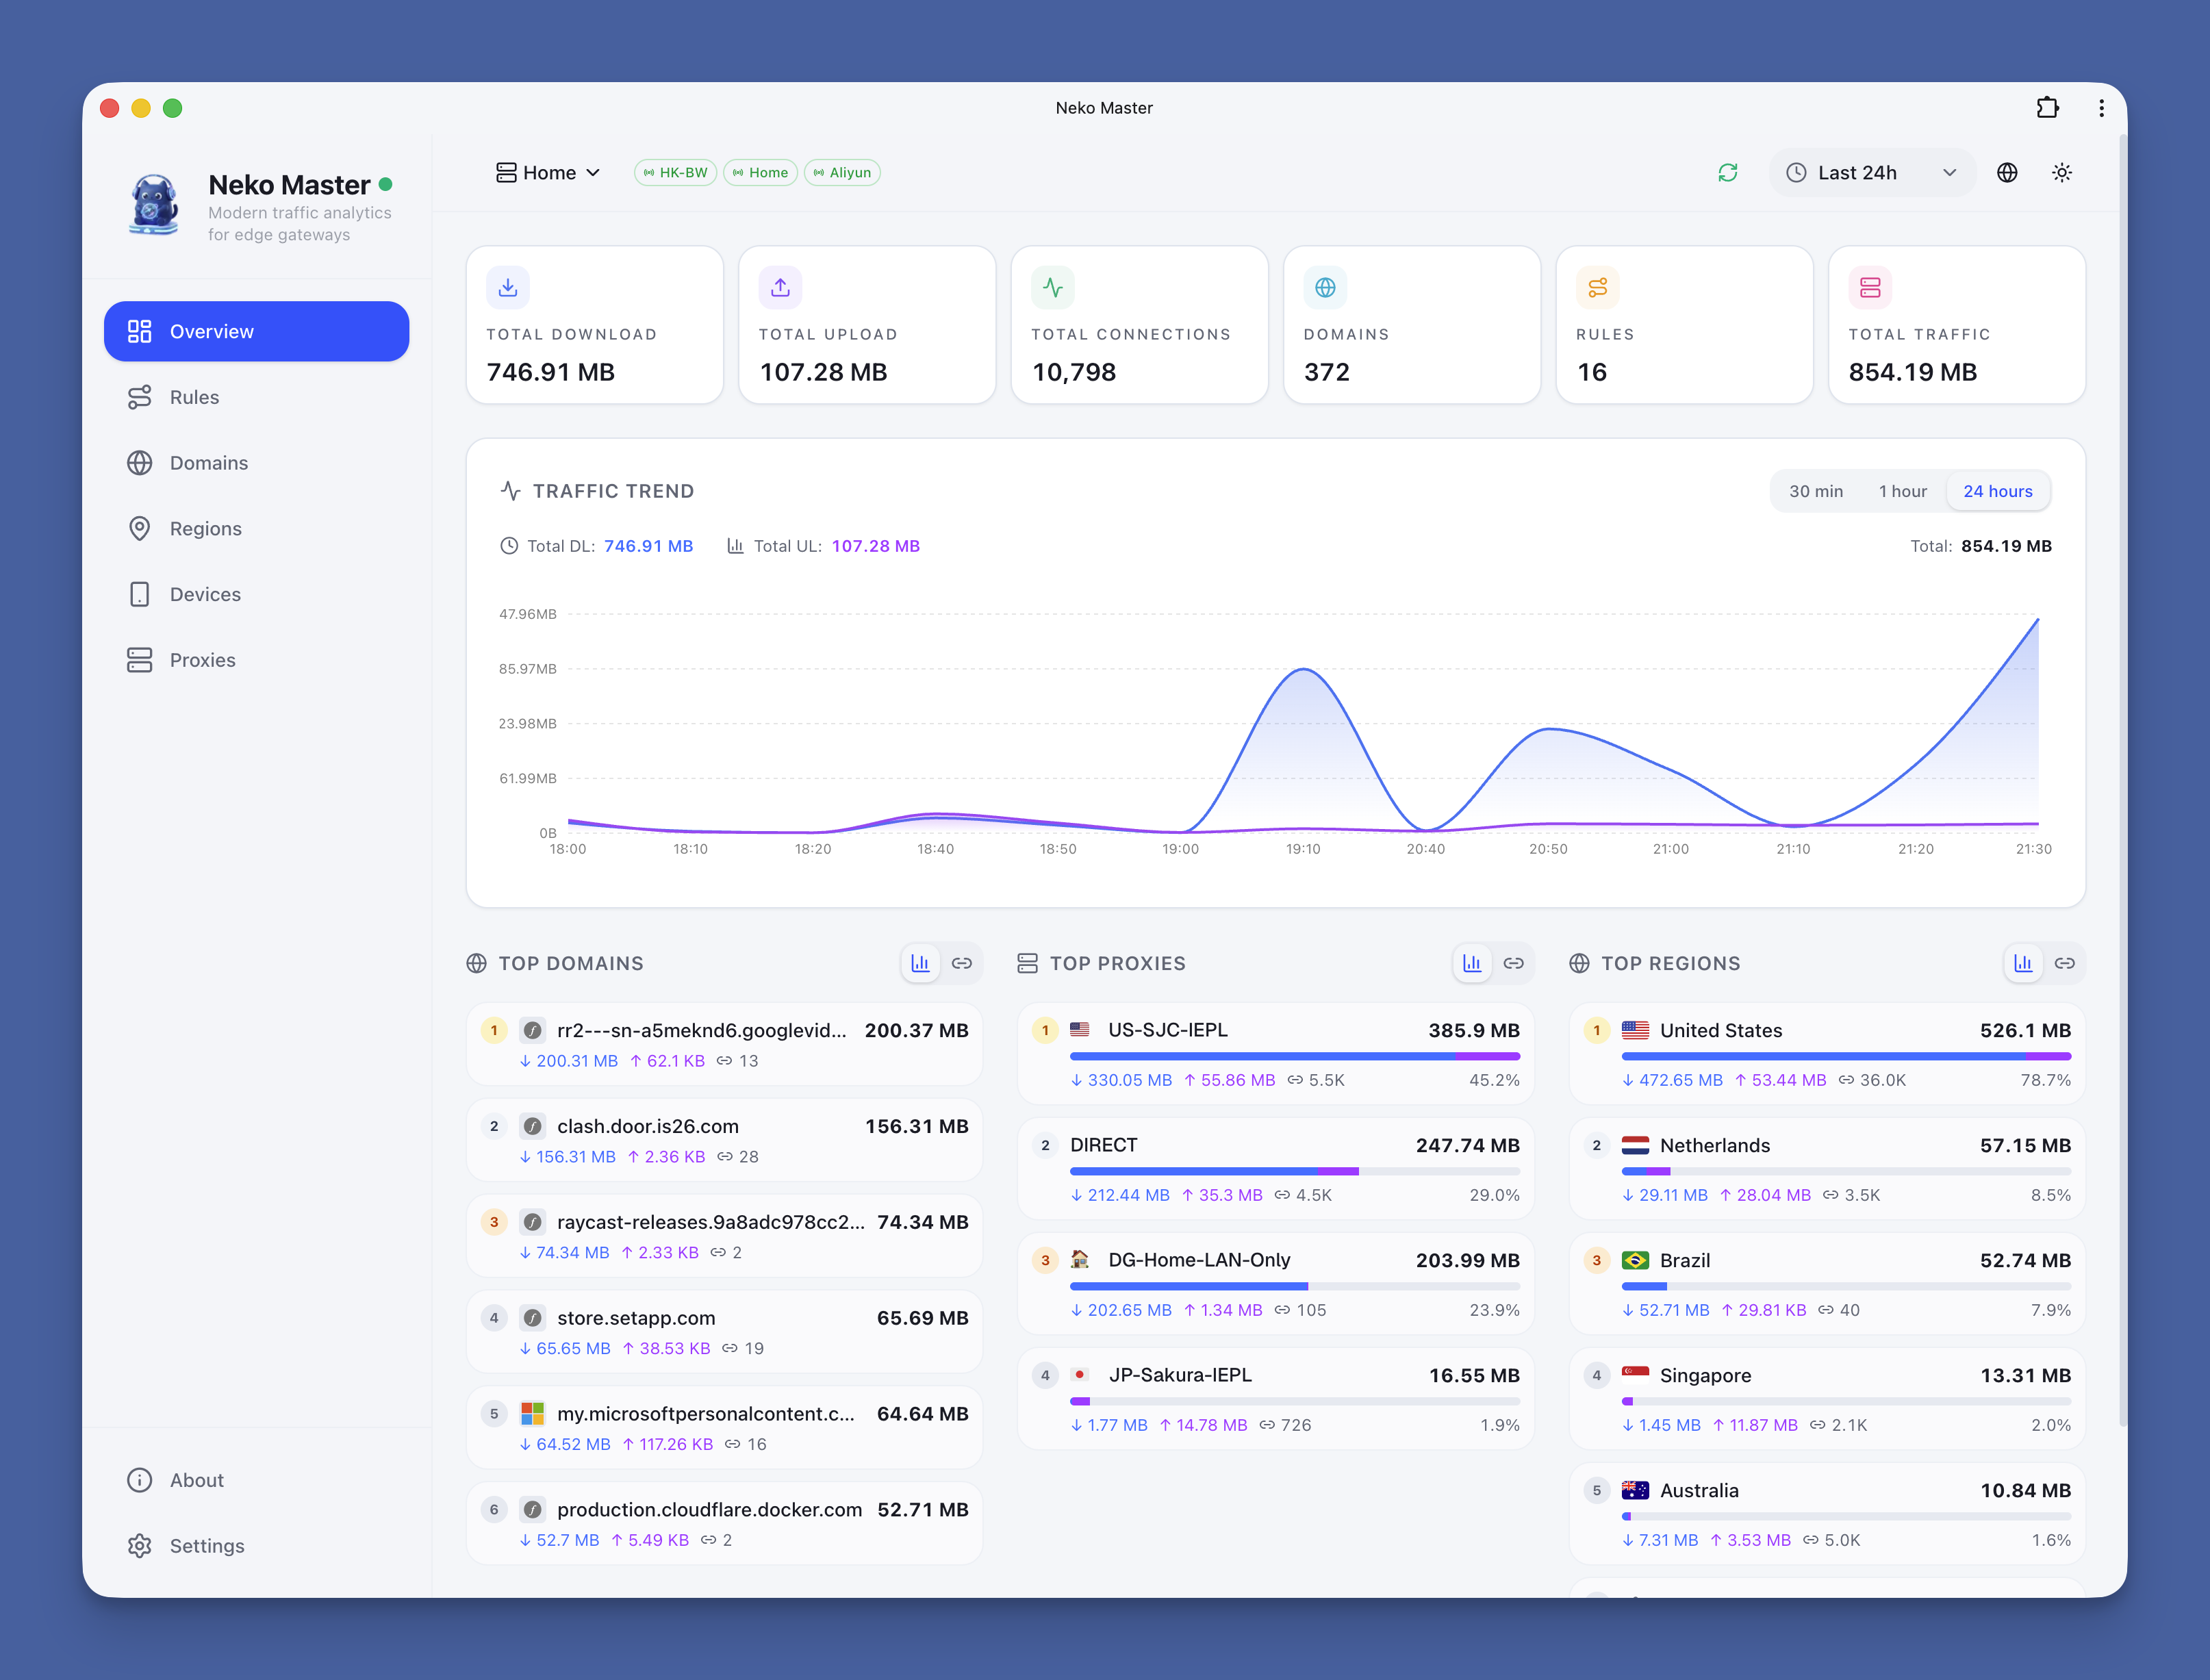Select the 1 hour trend range
Image resolution: width=2210 pixels, height=1680 pixels.
pyautogui.click(x=1902, y=491)
